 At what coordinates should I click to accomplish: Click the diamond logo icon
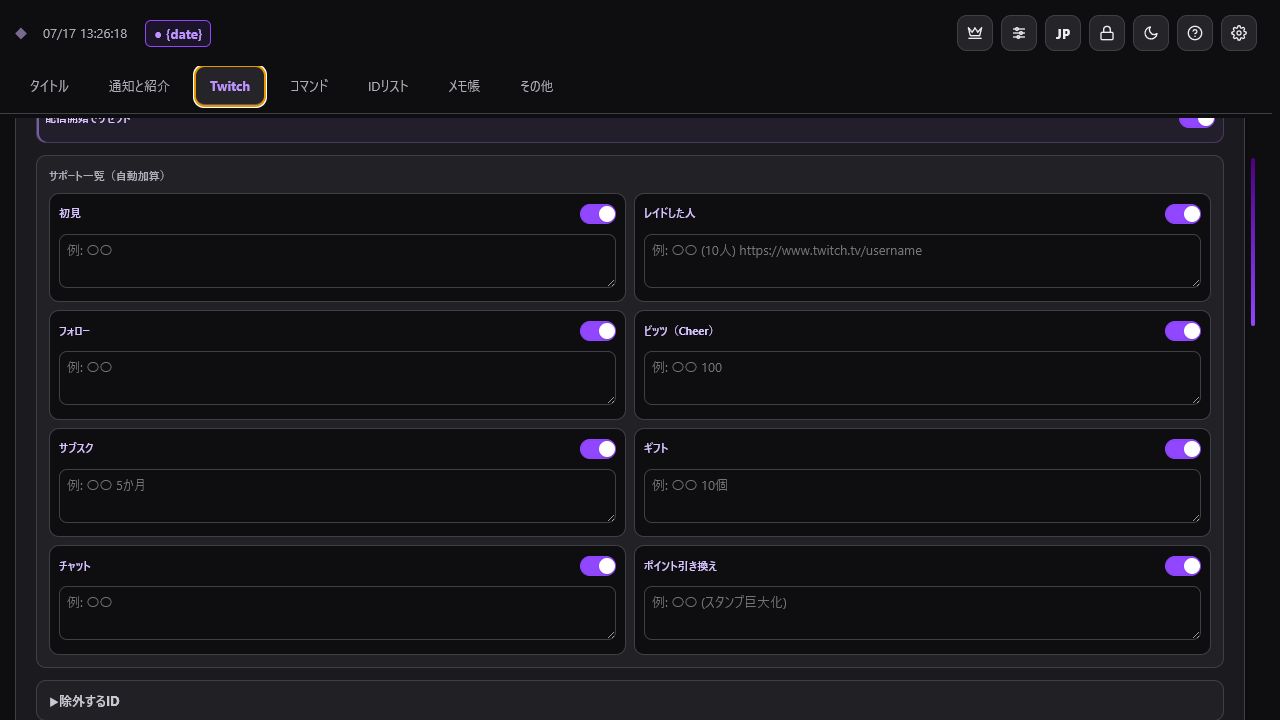click(21, 34)
